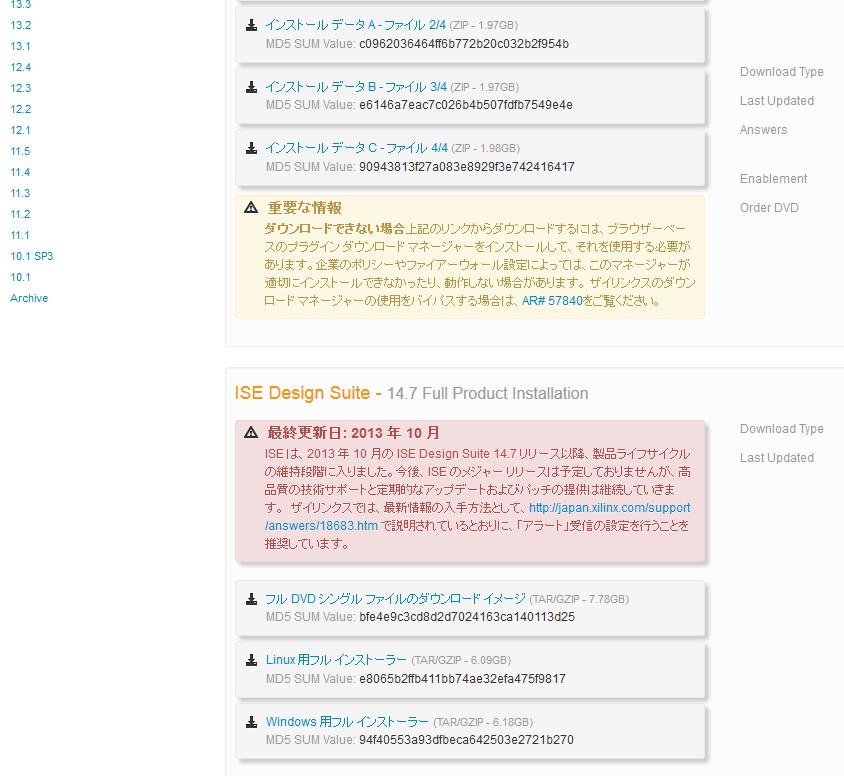This screenshot has height=776, width=844.
Task: Click Last Updated beside the 最終更新日 notice
Action: tap(777, 458)
